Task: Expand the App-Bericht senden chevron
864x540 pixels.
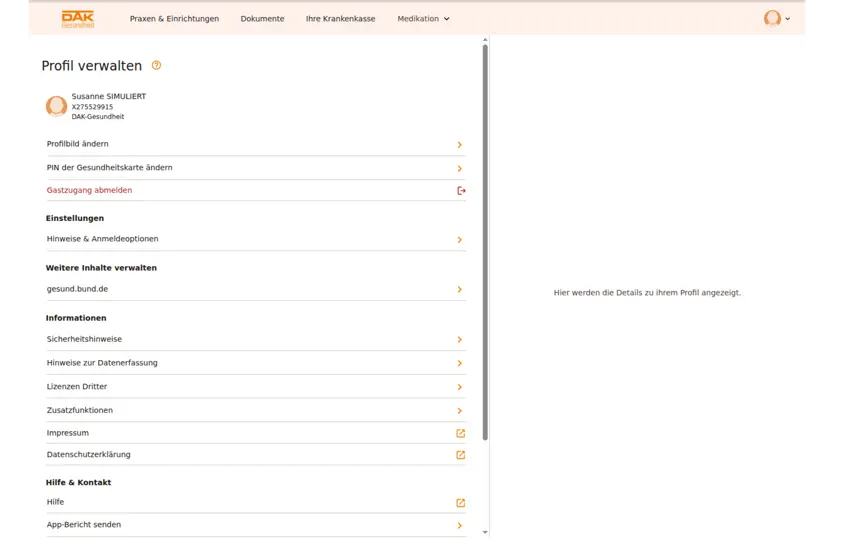Action: (460, 526)
